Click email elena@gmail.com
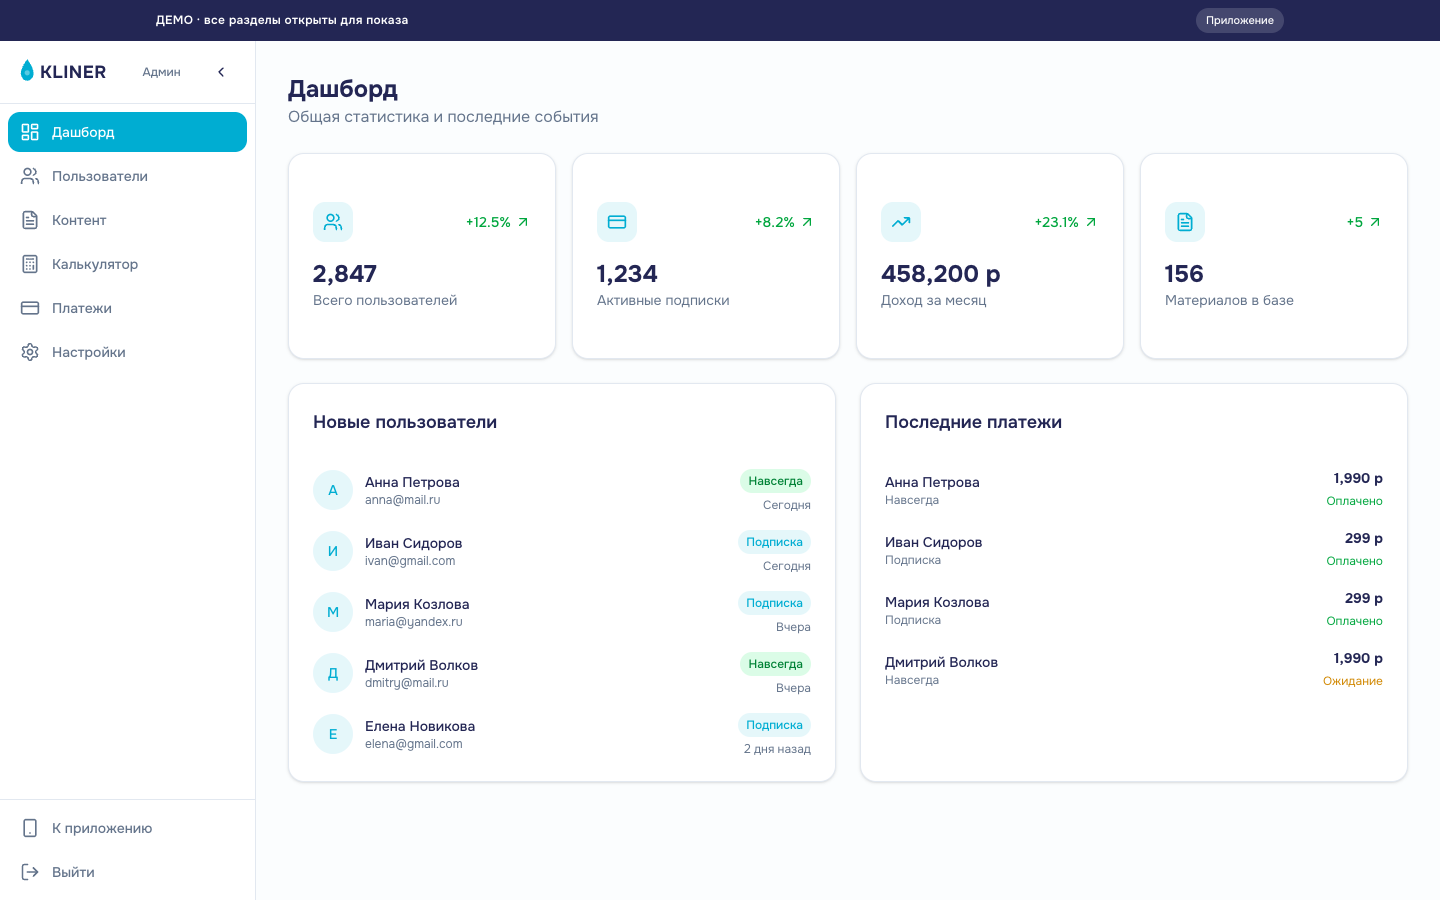The height and width of the screenshot is (900, 1440). tap(413, 744)
